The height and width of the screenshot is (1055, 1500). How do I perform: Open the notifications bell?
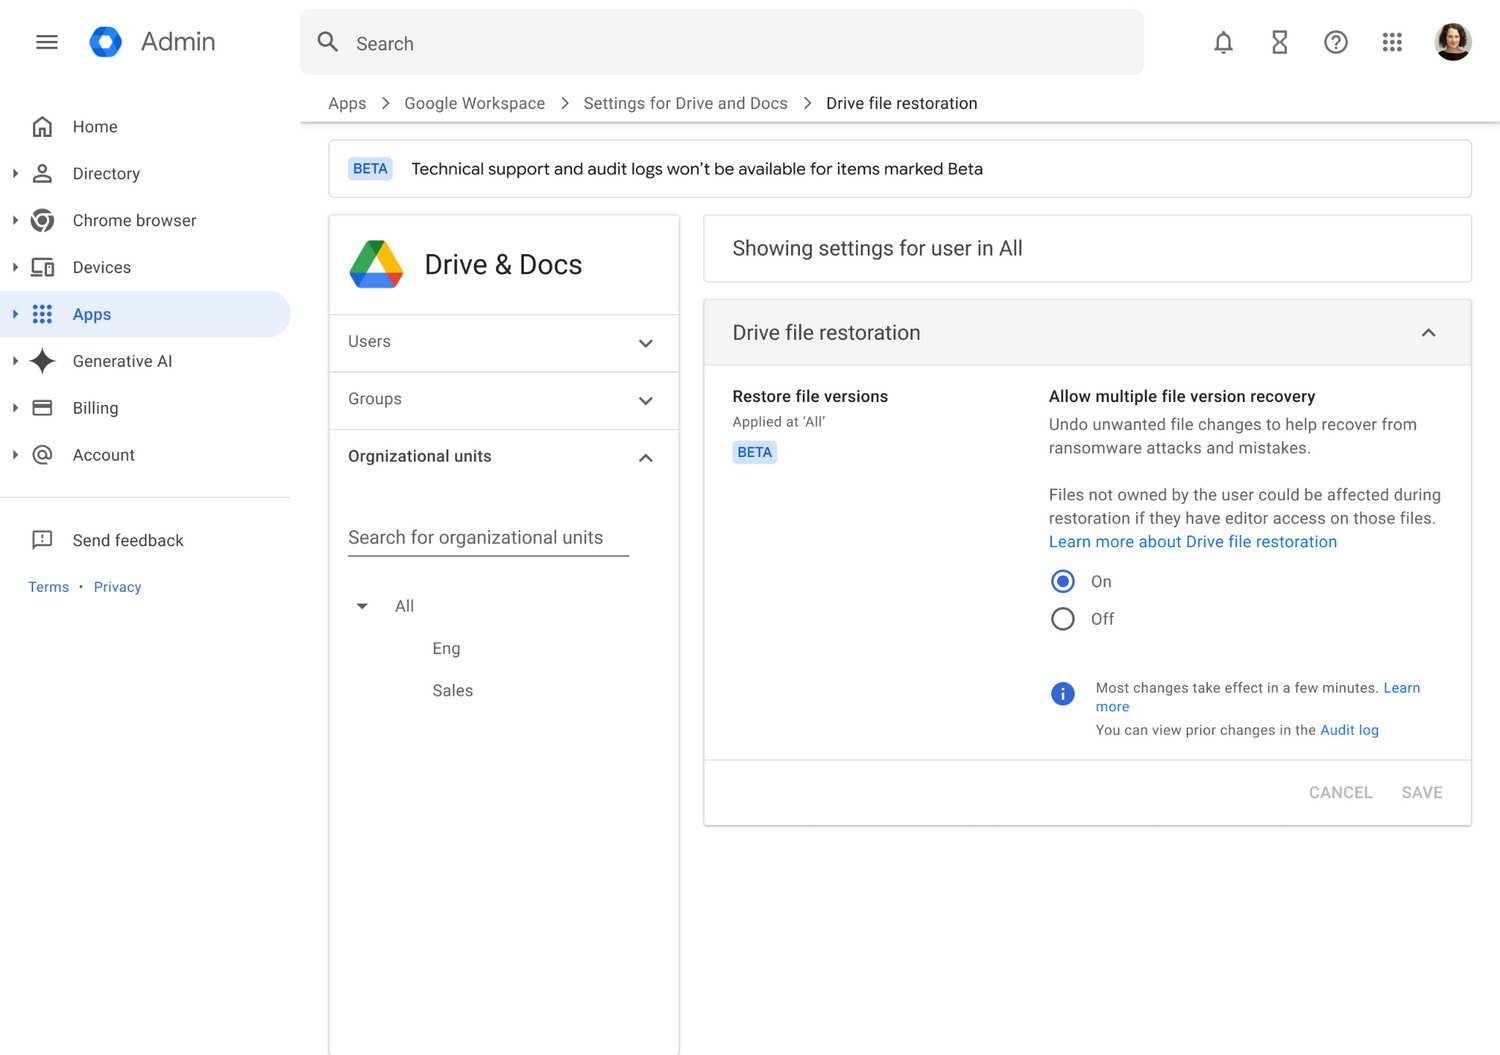coord(1223,42)
